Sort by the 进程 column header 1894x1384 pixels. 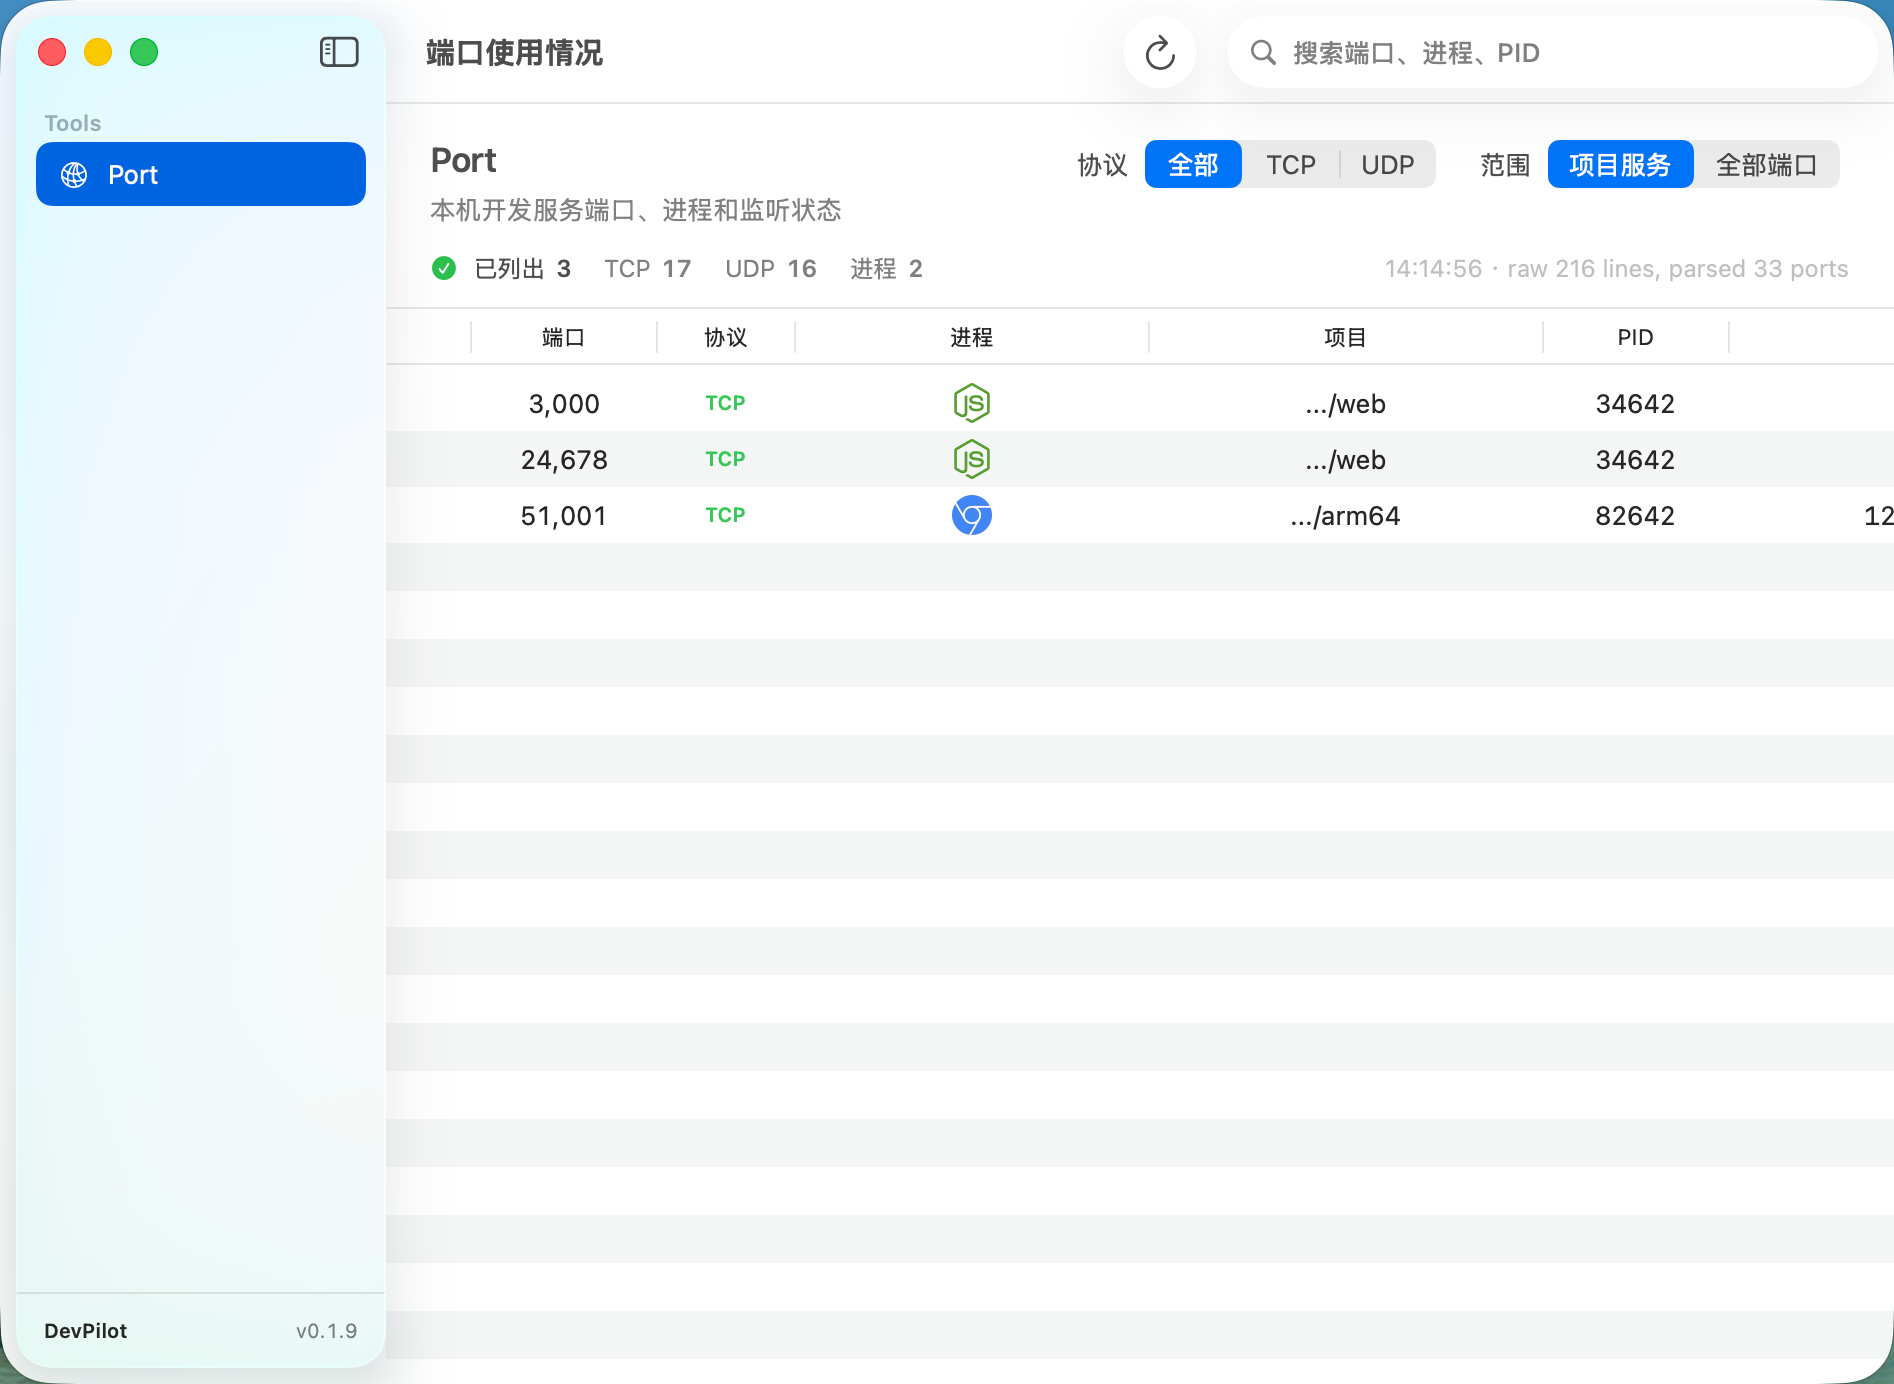(971, 337)
